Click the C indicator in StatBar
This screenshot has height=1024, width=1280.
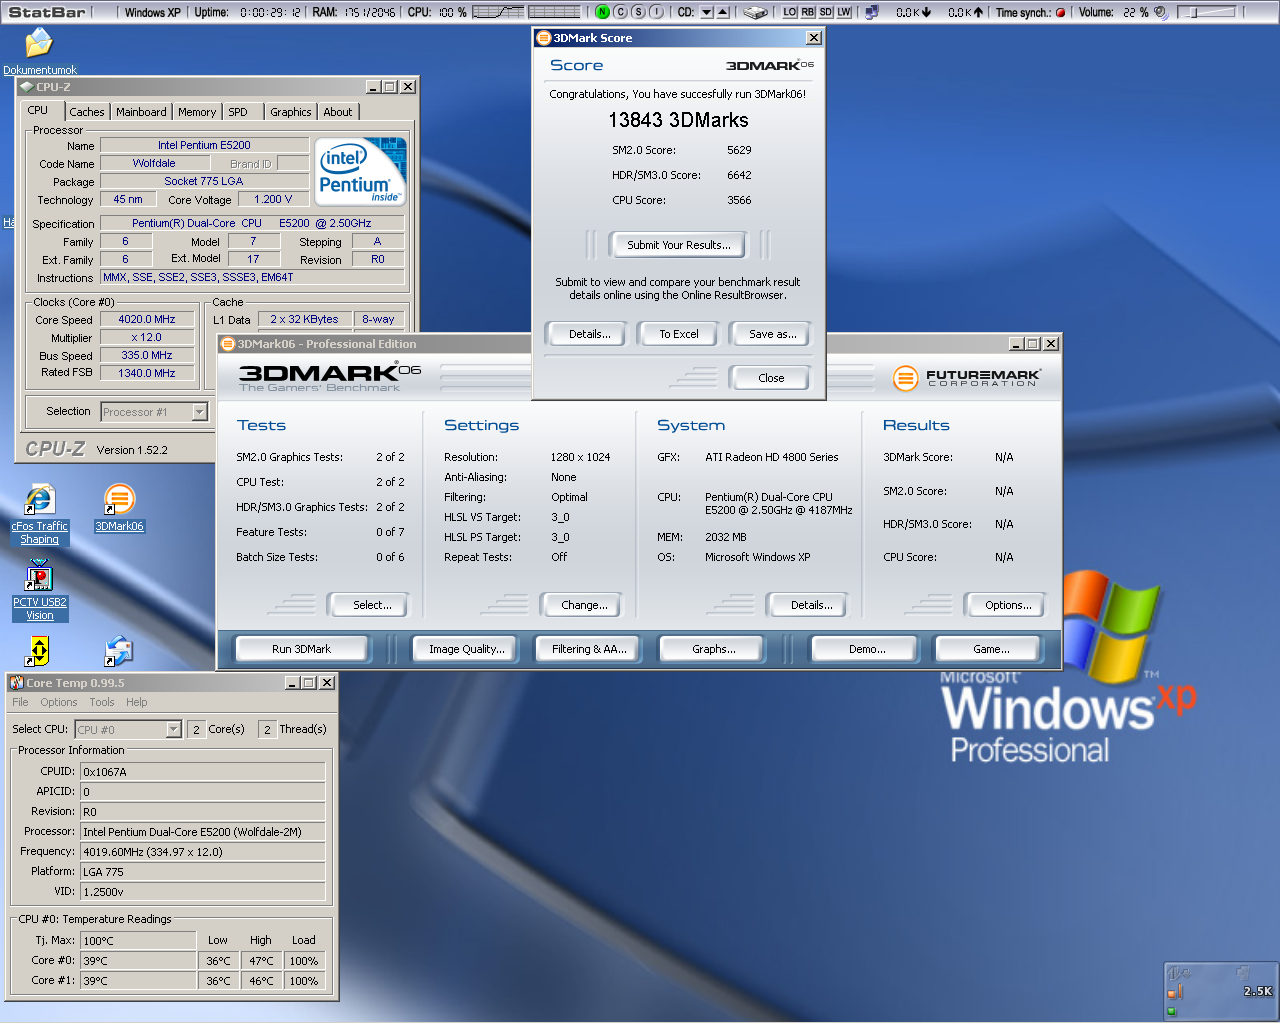coord(620,12)
